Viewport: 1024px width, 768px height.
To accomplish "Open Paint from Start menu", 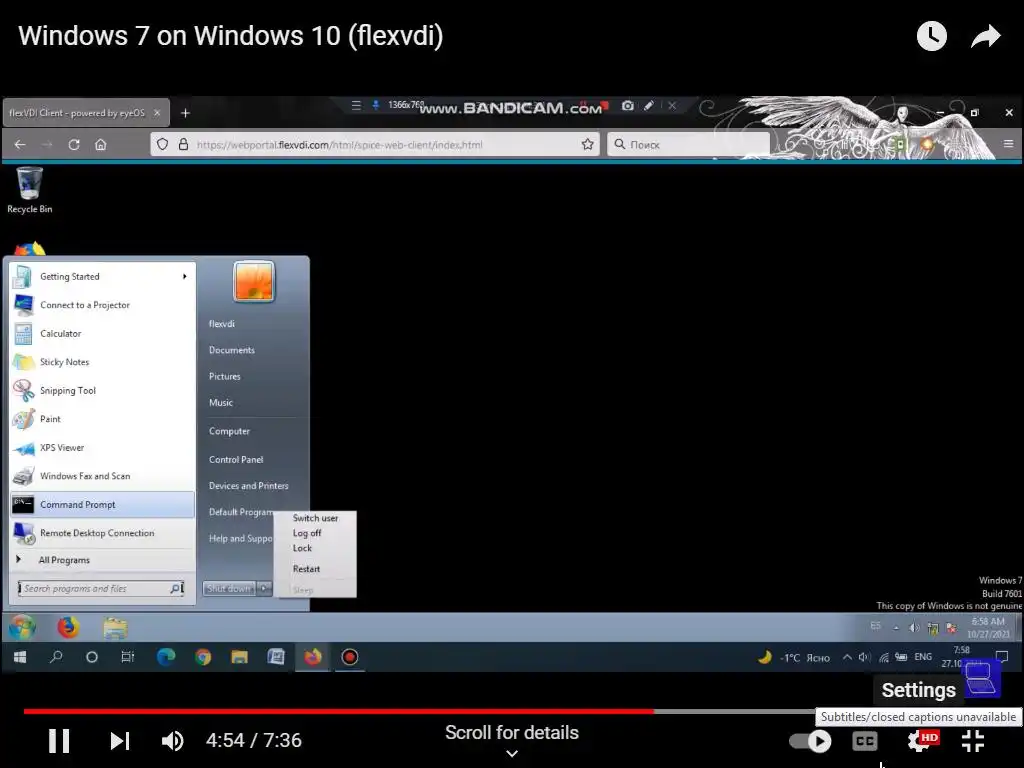I will tap(103, 419).
